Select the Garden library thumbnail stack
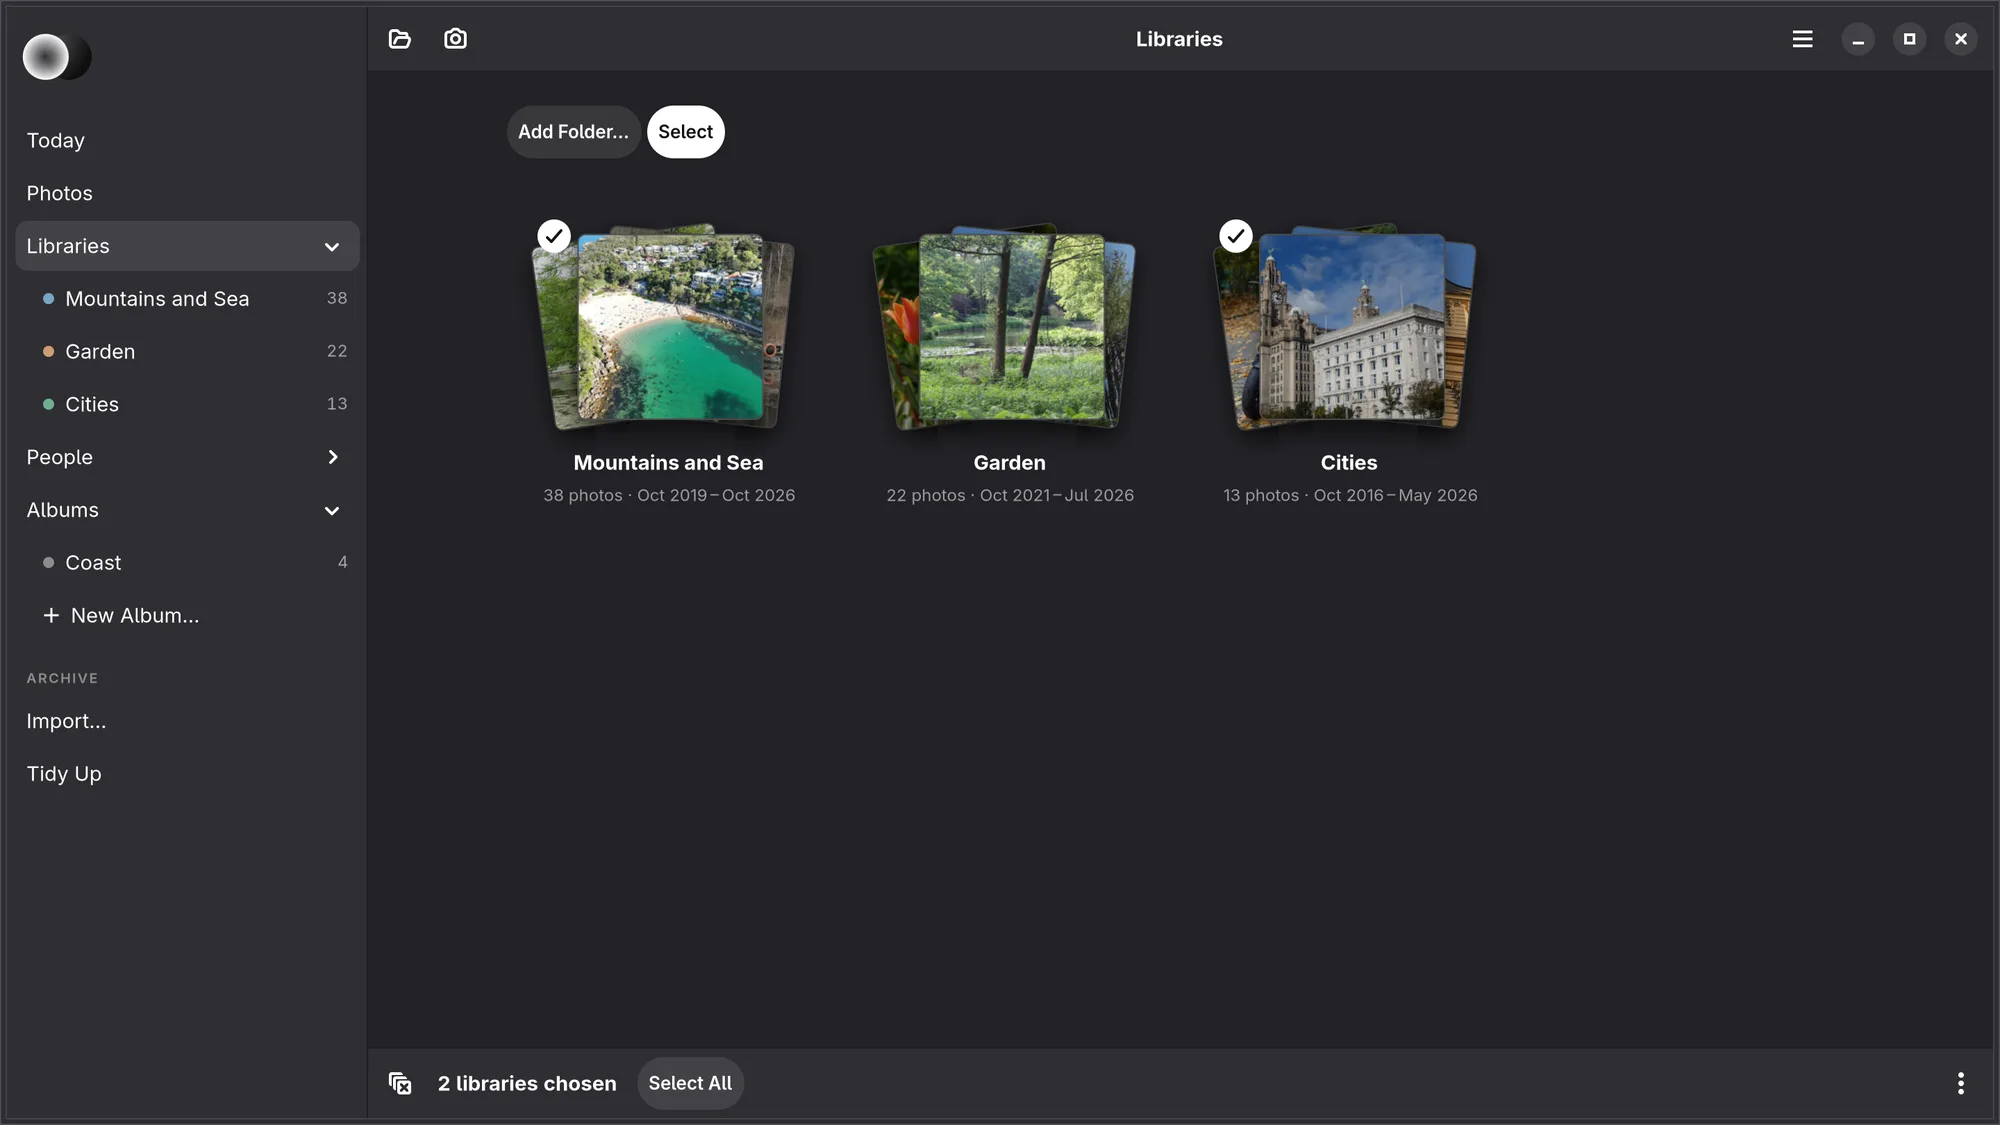 click(1006, 327)
